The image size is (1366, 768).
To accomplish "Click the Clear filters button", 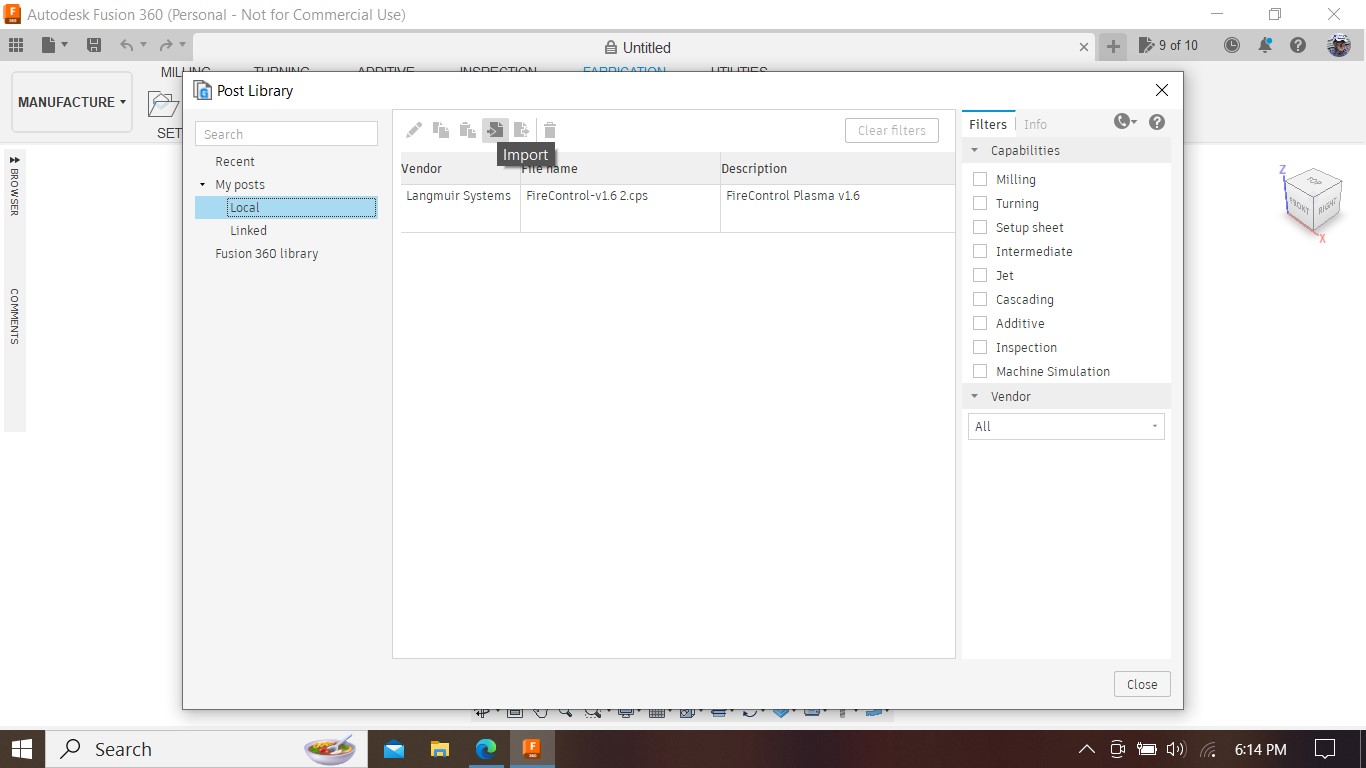I will coord(892,130).
